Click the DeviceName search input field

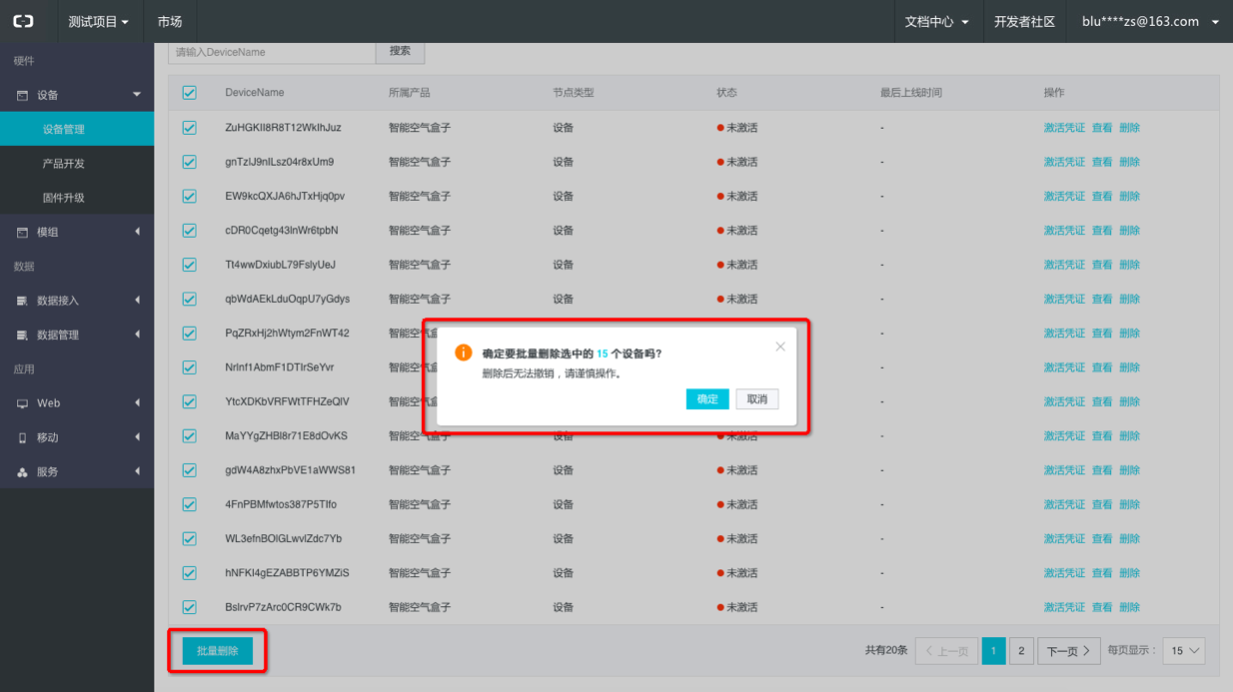click(272, 52)
